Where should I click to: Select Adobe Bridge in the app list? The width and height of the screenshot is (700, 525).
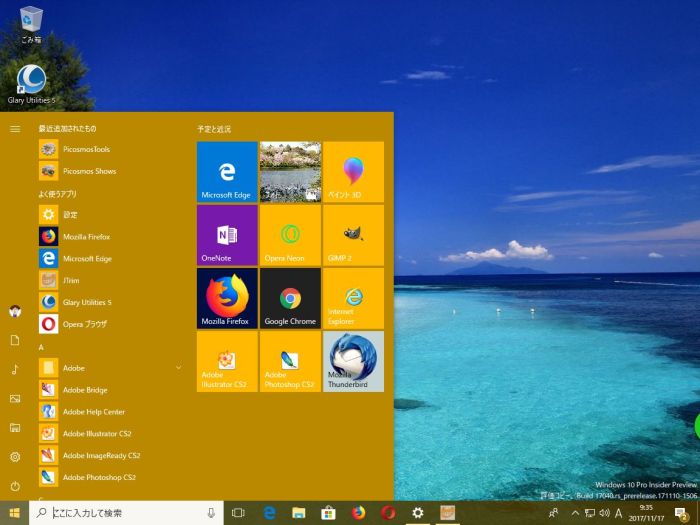point(85,390)
